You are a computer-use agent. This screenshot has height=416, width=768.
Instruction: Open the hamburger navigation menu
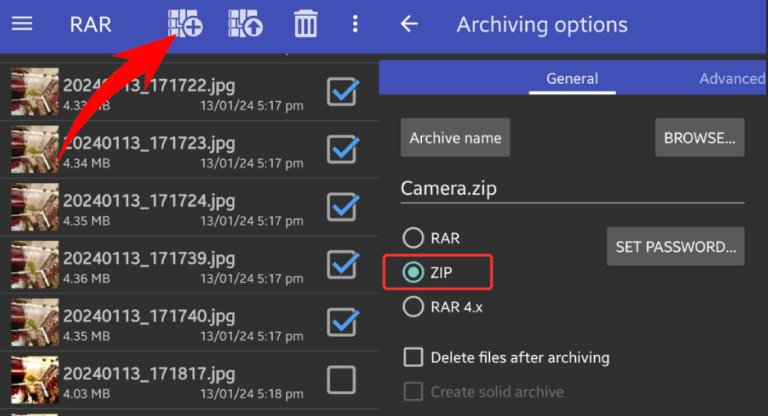click(x=22, y=24)
